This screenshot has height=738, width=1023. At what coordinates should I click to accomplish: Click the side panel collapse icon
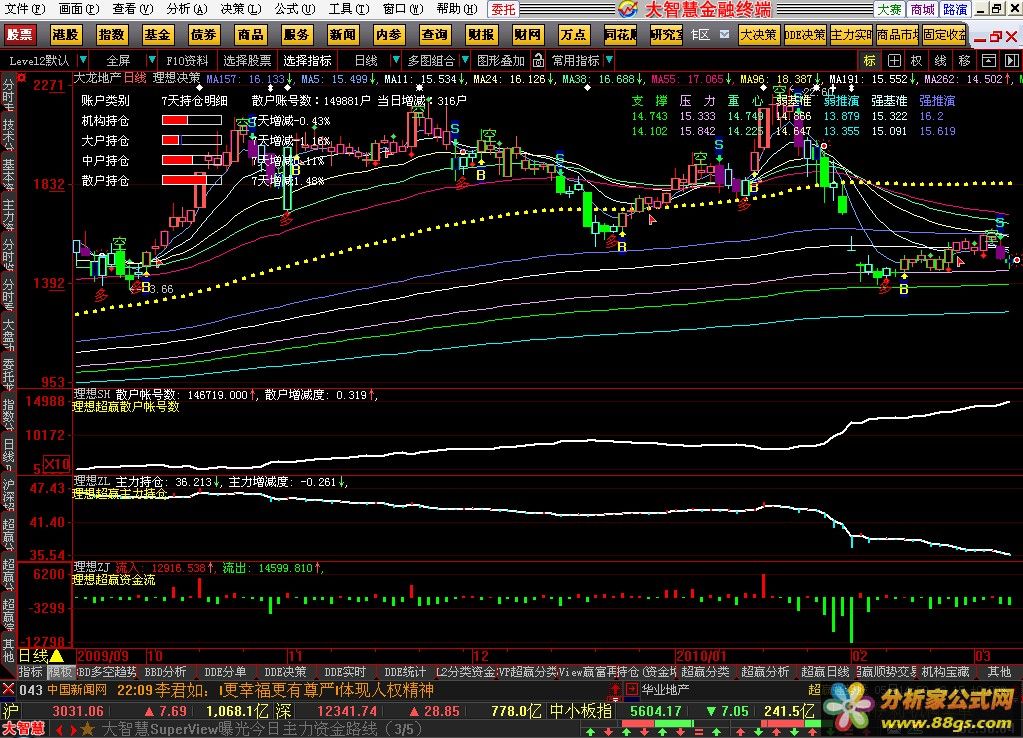coord(1011,61)
